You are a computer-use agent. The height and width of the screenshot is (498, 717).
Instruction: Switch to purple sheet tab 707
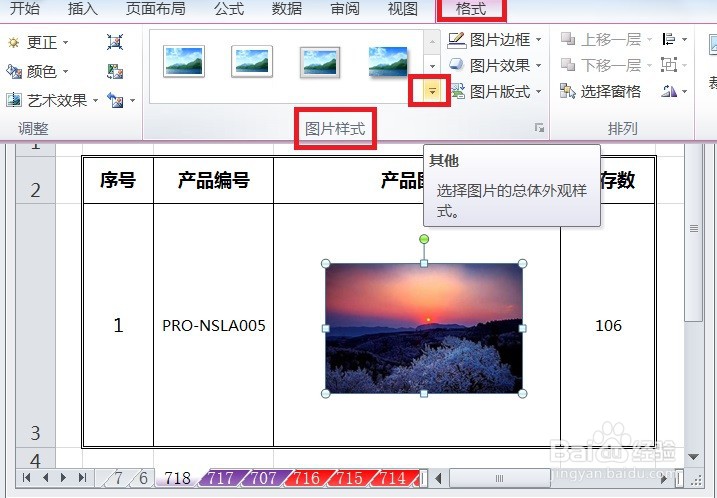(263, 478)
